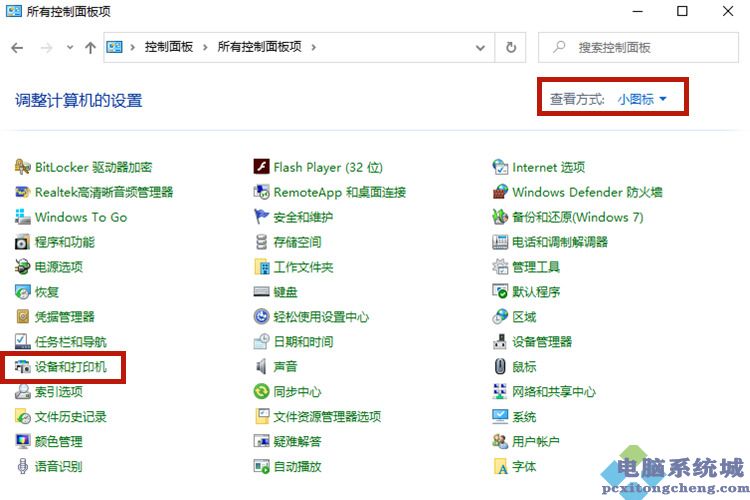Click the forward navigation arrow

46,47
